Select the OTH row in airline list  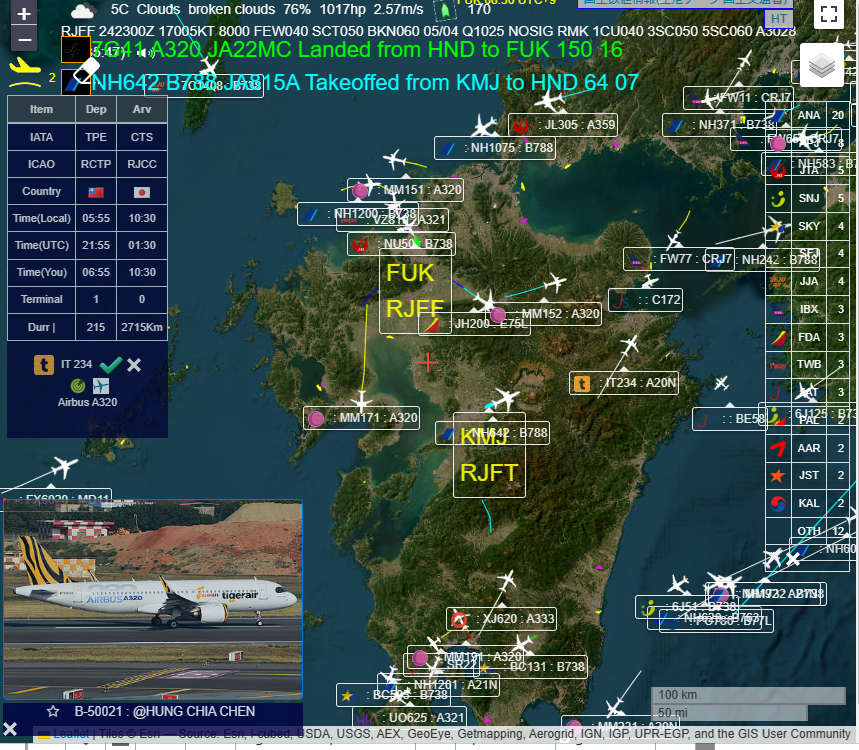(x=808, y=531)
